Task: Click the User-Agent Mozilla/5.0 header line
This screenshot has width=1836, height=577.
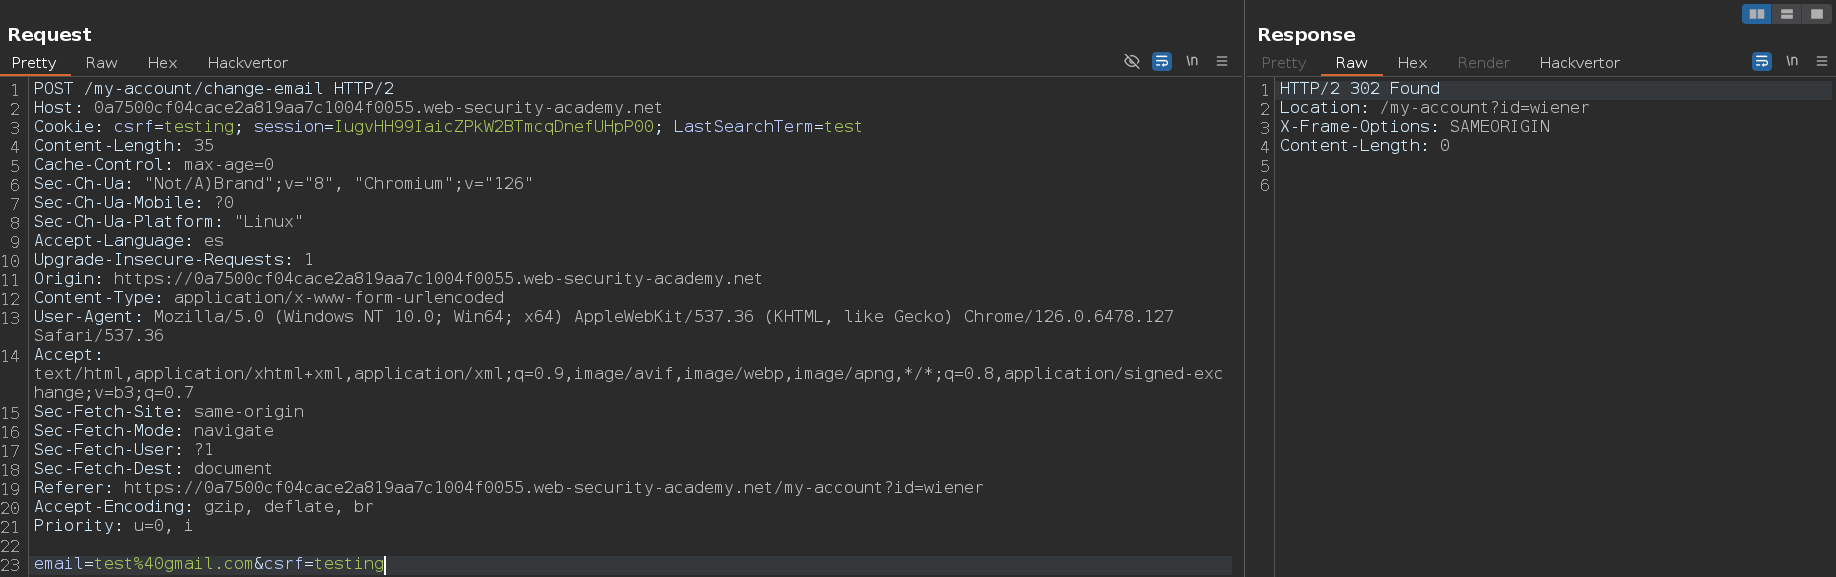Action: (x=604, y=317)
